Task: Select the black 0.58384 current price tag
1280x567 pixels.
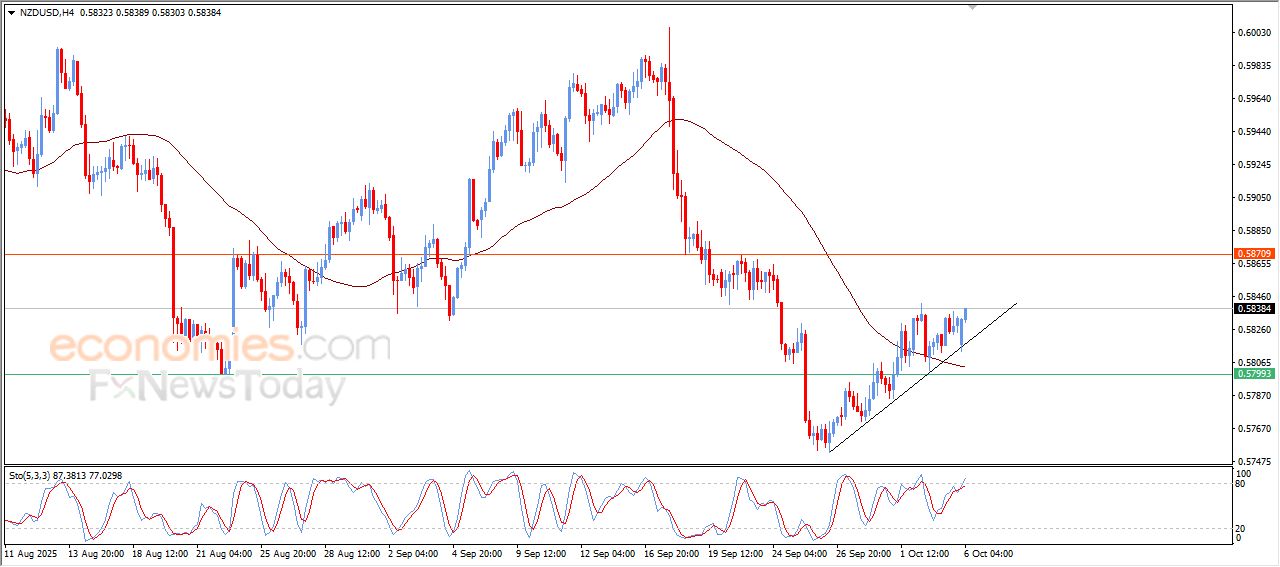Action: [x=1255, y=309]
